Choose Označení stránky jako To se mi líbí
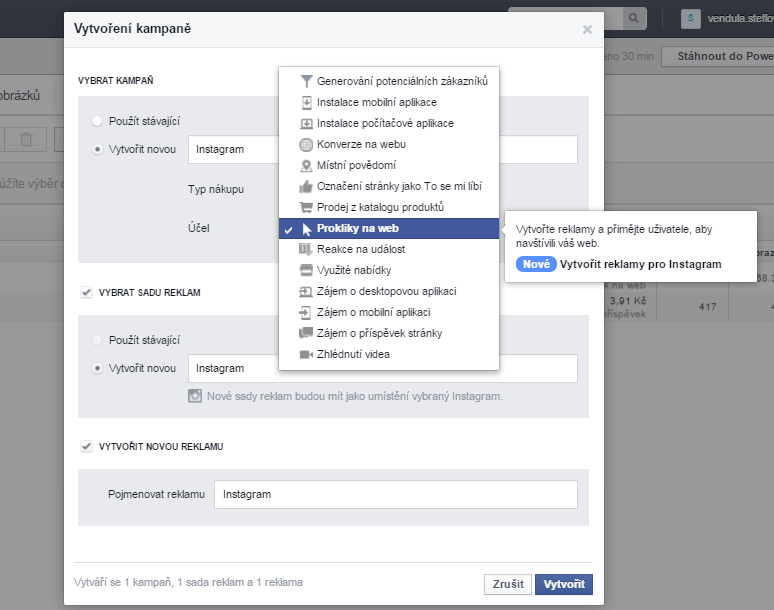Image resolution: width=774 pixels, height=610 pixels. tap(389, 186)
